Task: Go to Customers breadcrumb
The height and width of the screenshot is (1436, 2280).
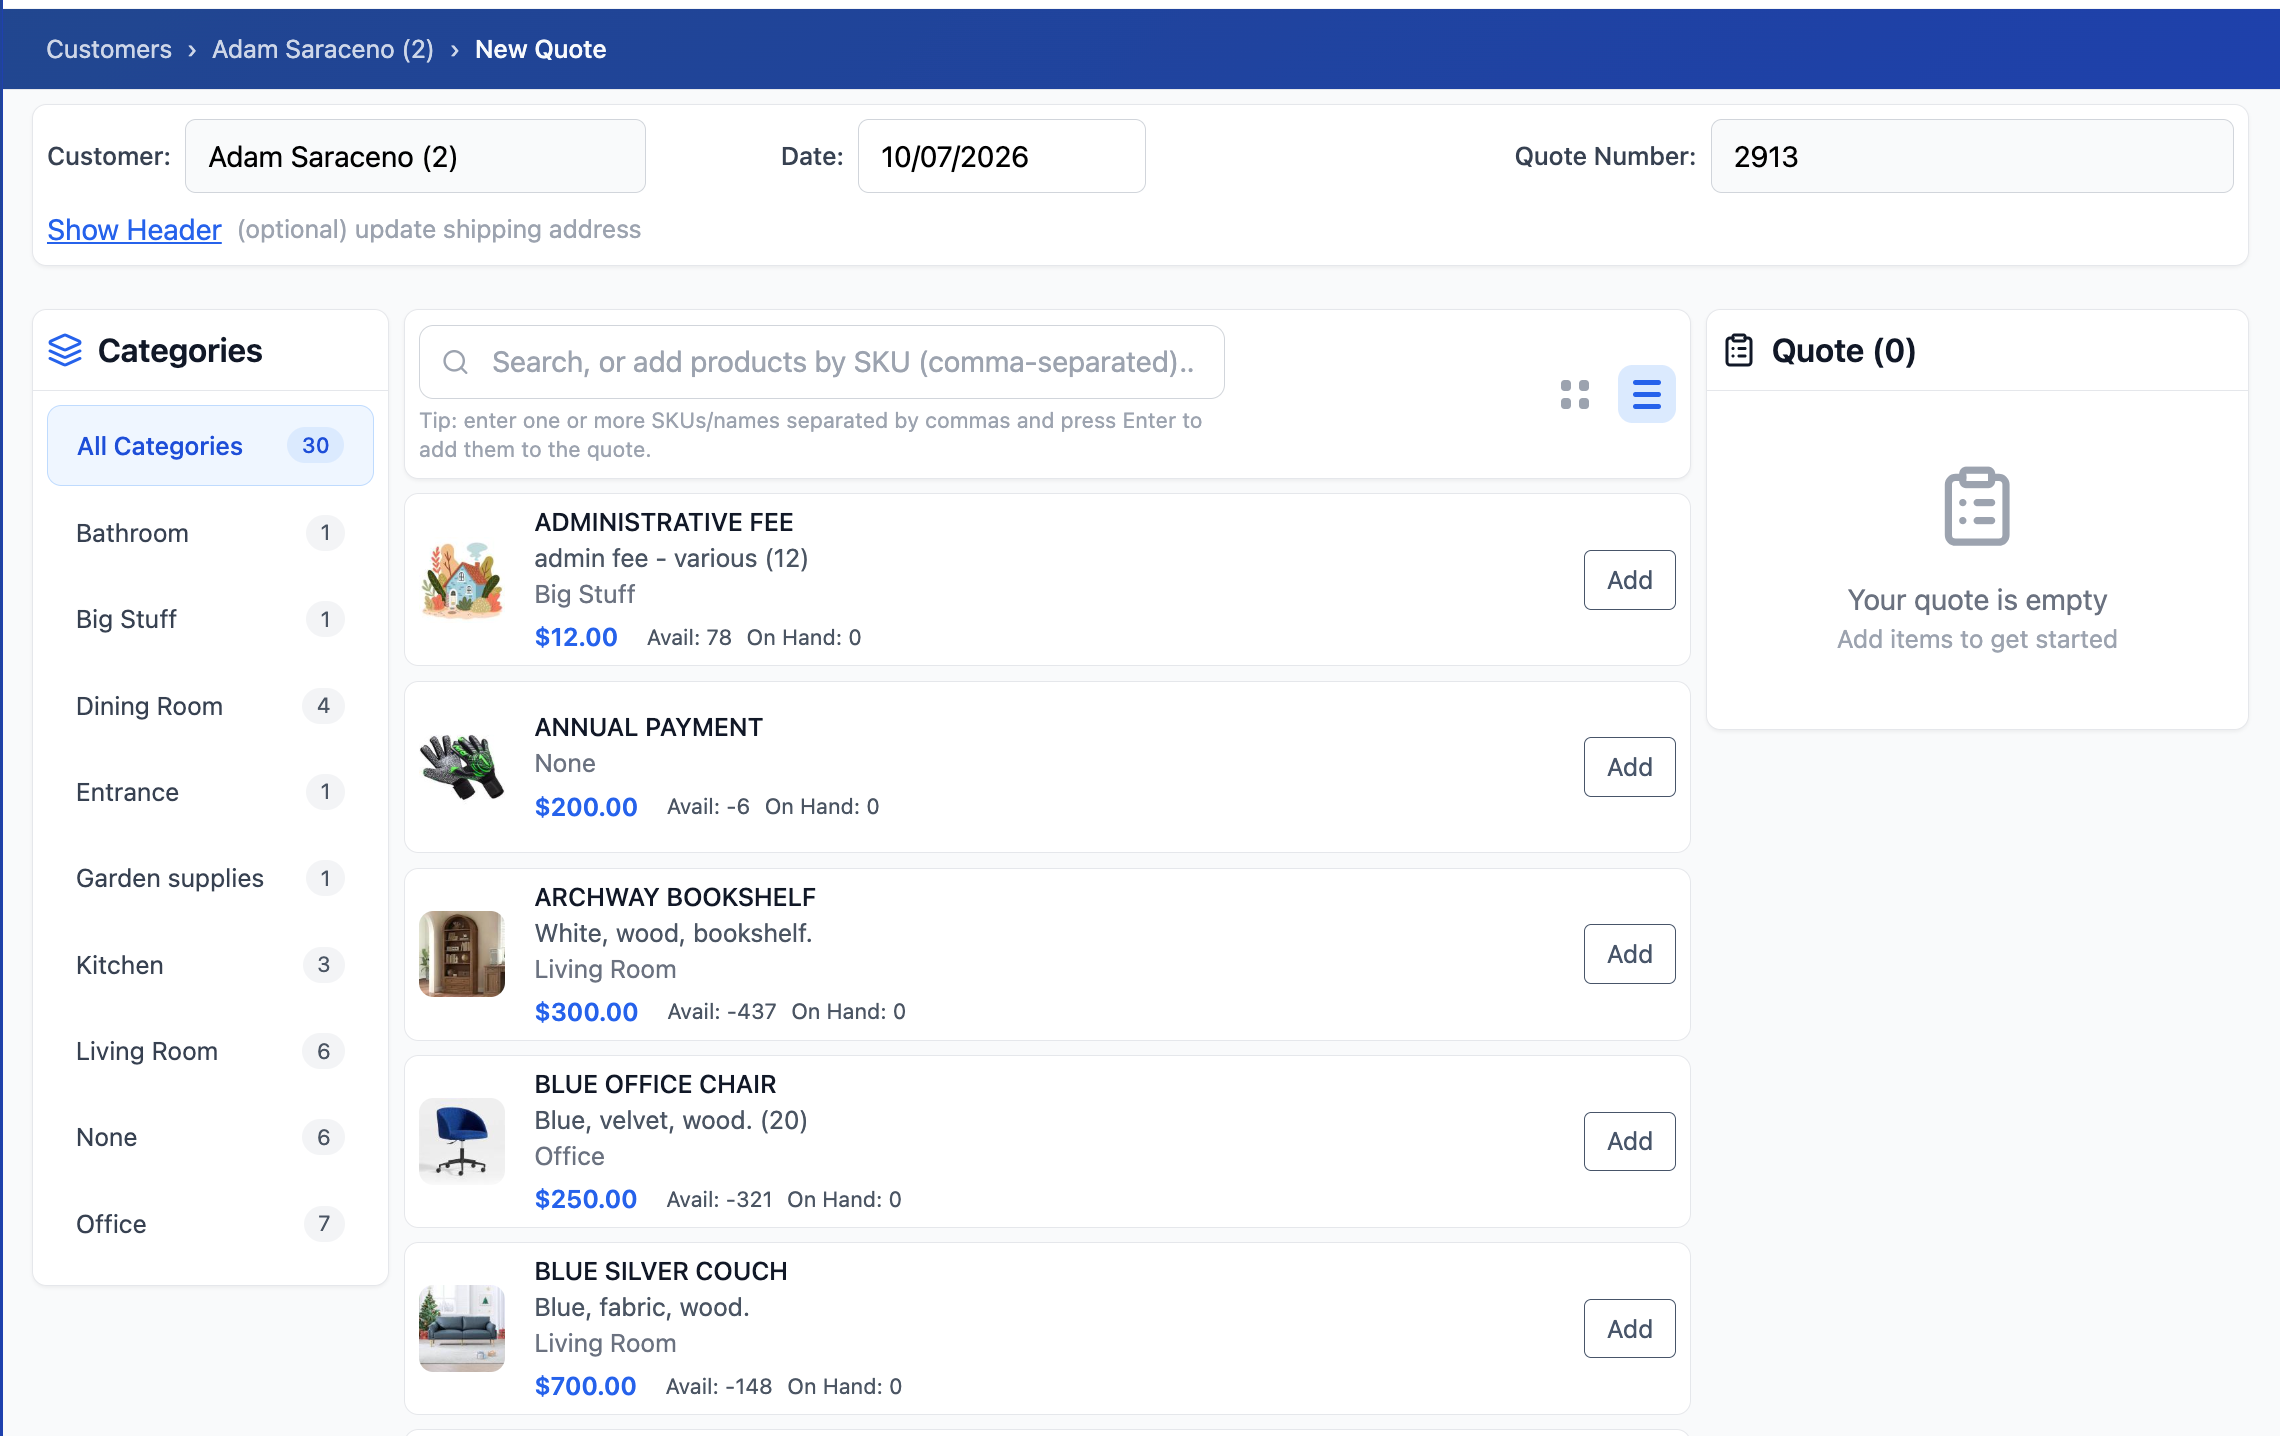Action: pos(109,49)
